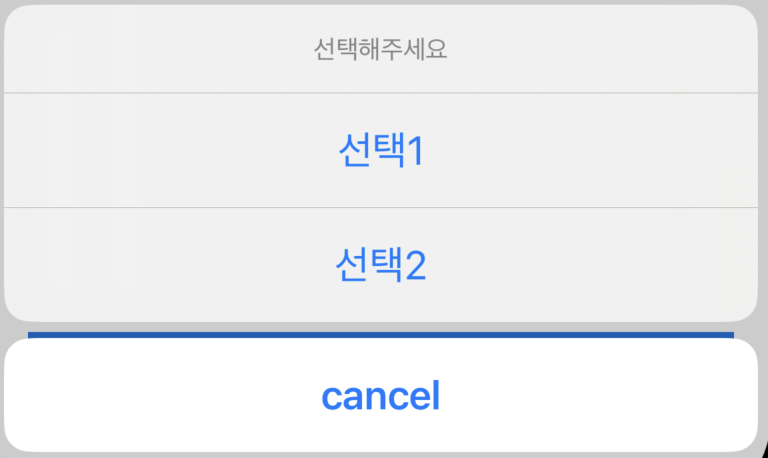Pick the first choice, 선택1
The height and width of the screenshot is (458, 768).
coord(380,151)
